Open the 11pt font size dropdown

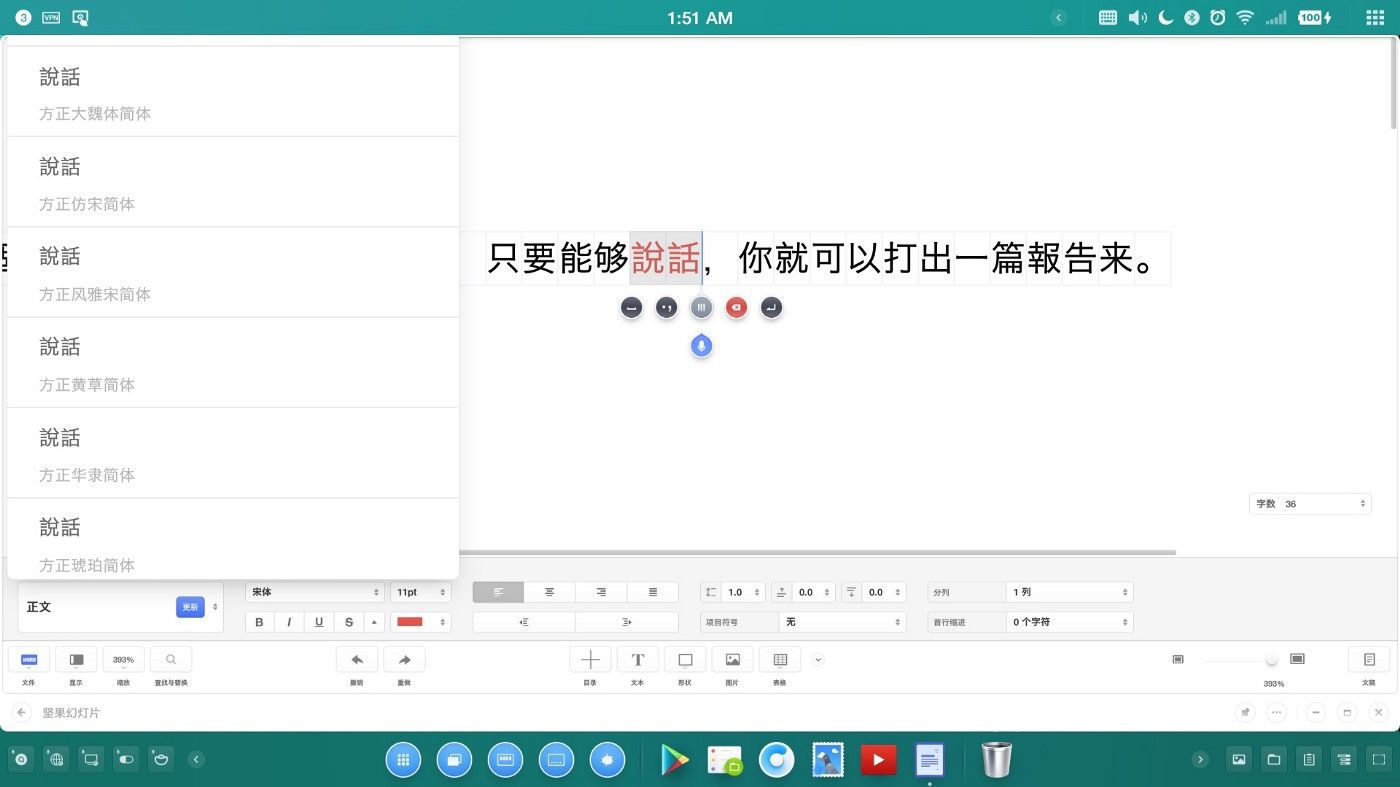tap(420, 592)
